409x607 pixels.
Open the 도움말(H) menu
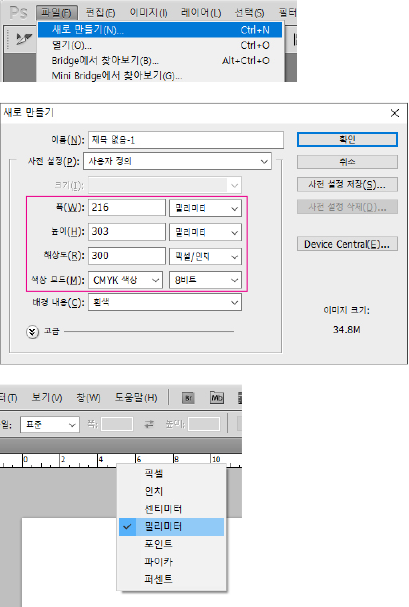(136, 398)
